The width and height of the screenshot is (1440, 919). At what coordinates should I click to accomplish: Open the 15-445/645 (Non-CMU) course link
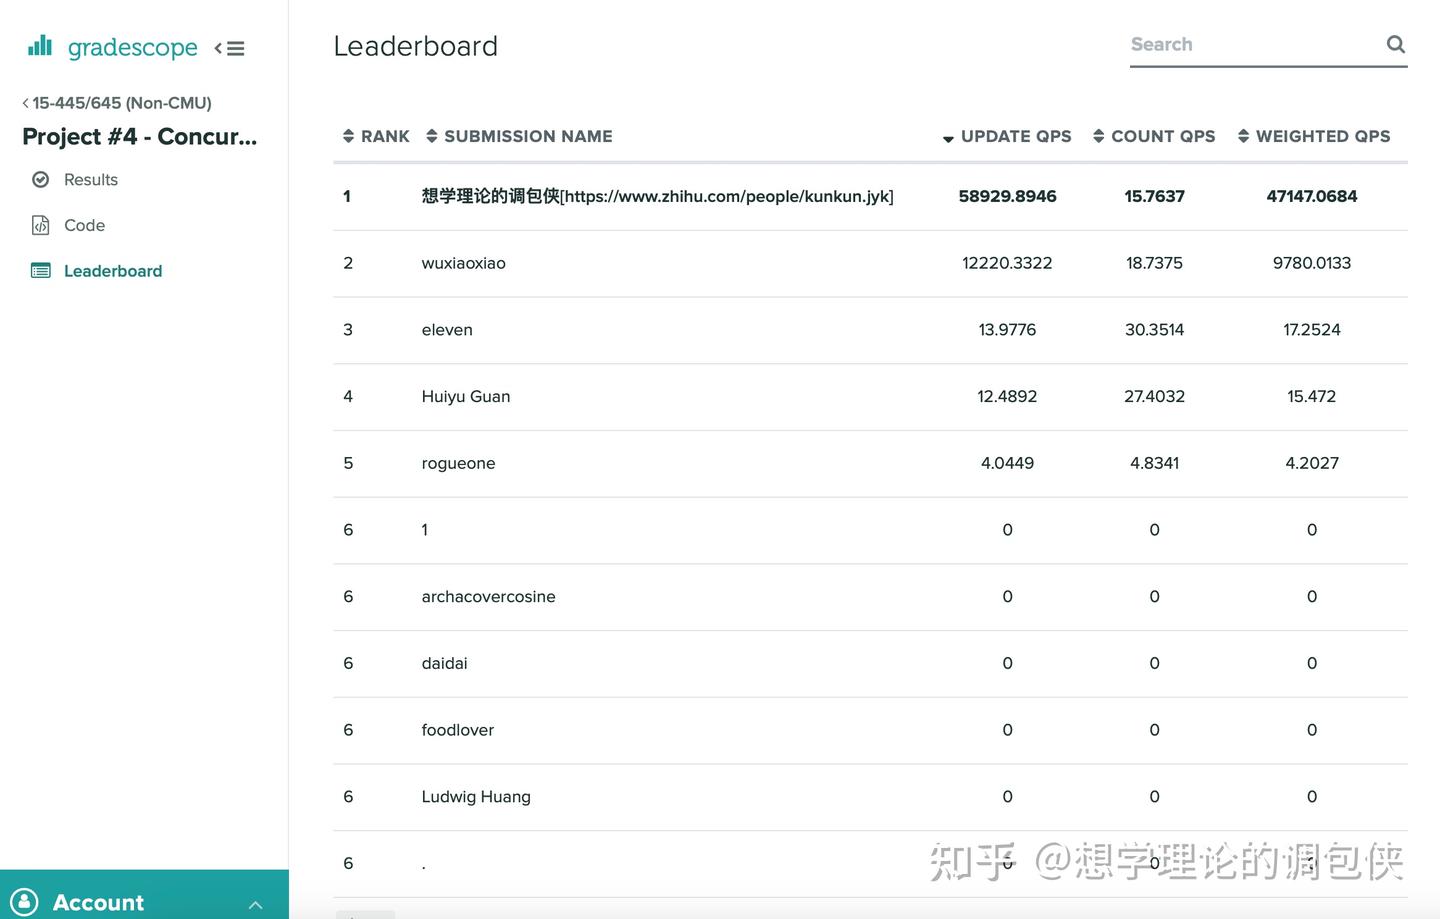[122, 102]
